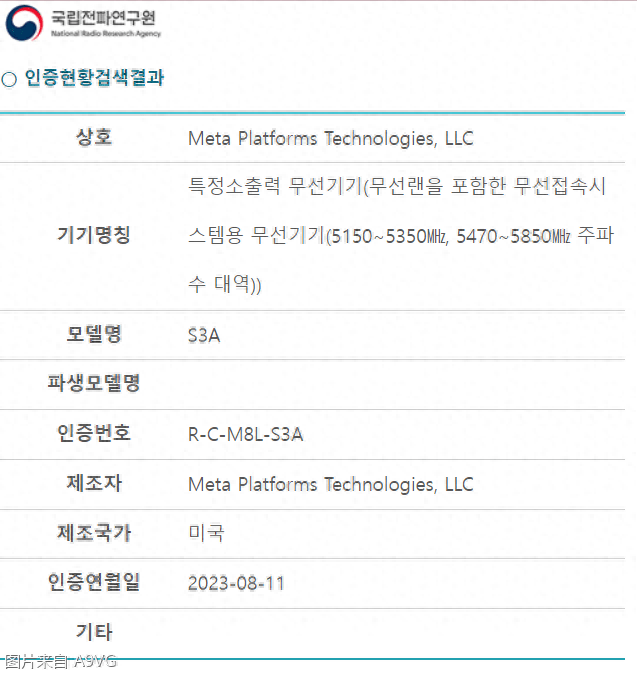Select the country value 미국
Screen dimensions: 637x673
206,533
